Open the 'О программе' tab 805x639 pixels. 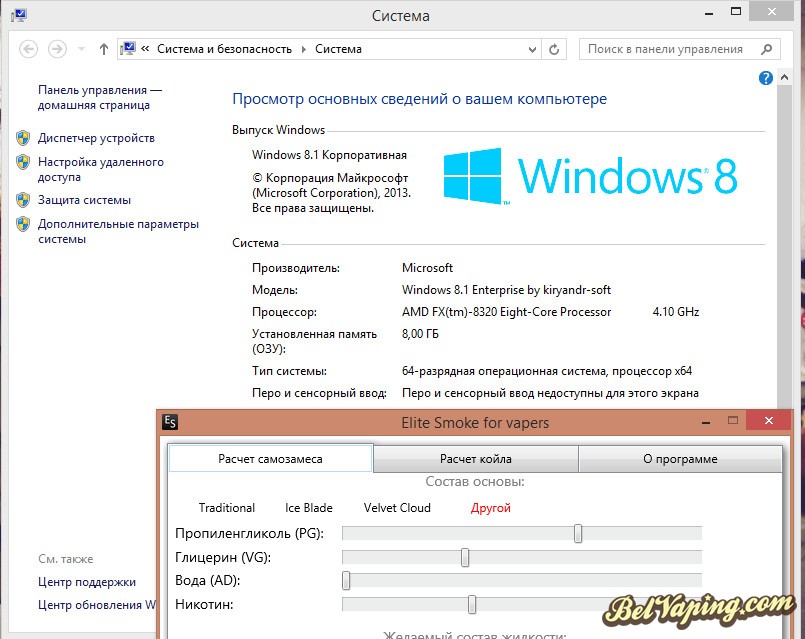point(680,458)
